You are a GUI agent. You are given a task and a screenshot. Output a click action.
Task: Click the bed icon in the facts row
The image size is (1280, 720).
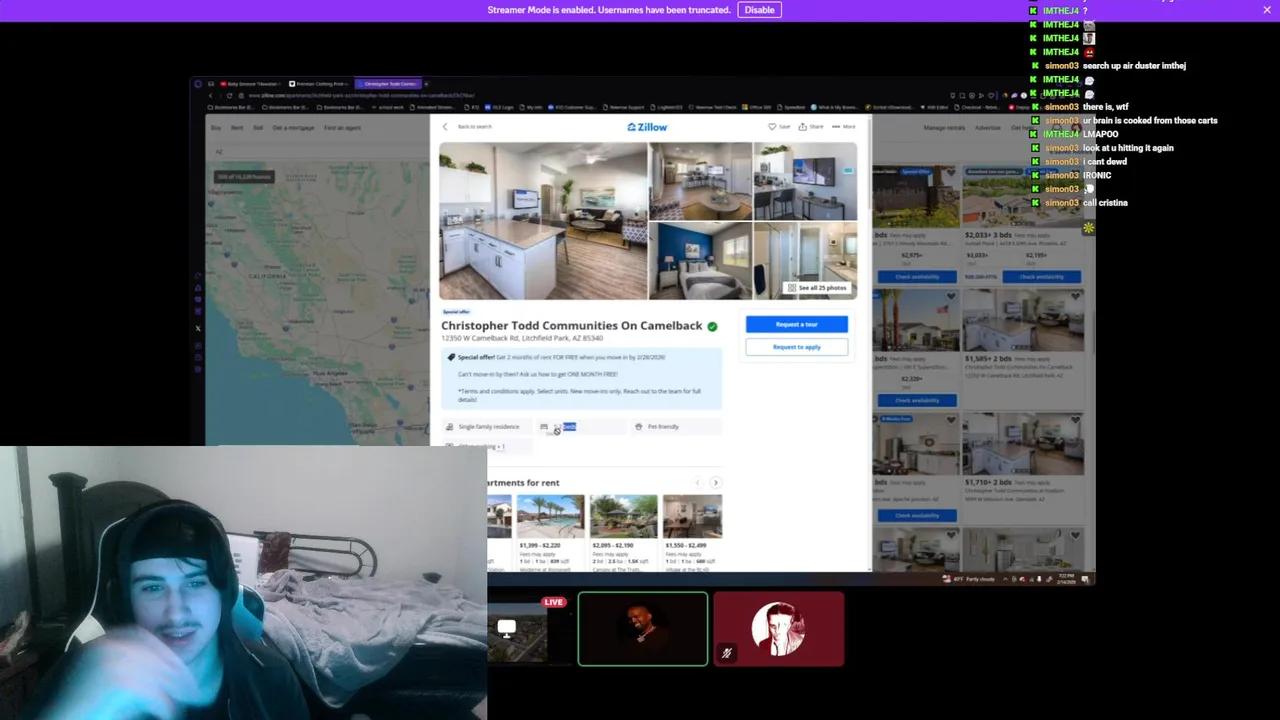[x=544, y=427]
